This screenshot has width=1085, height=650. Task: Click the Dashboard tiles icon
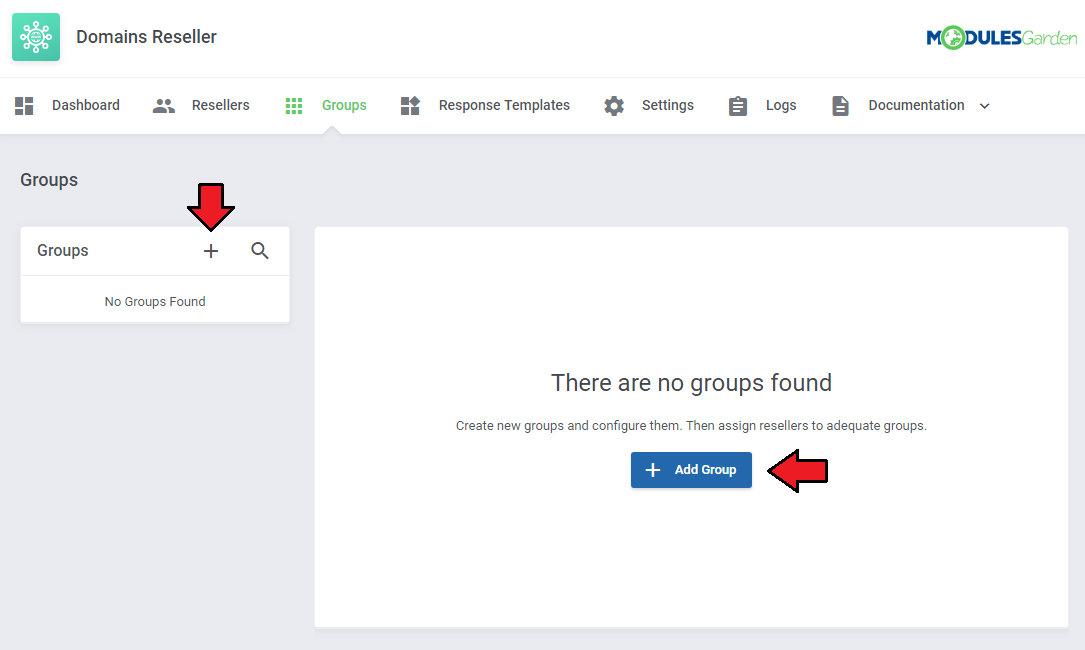[24, 106]
